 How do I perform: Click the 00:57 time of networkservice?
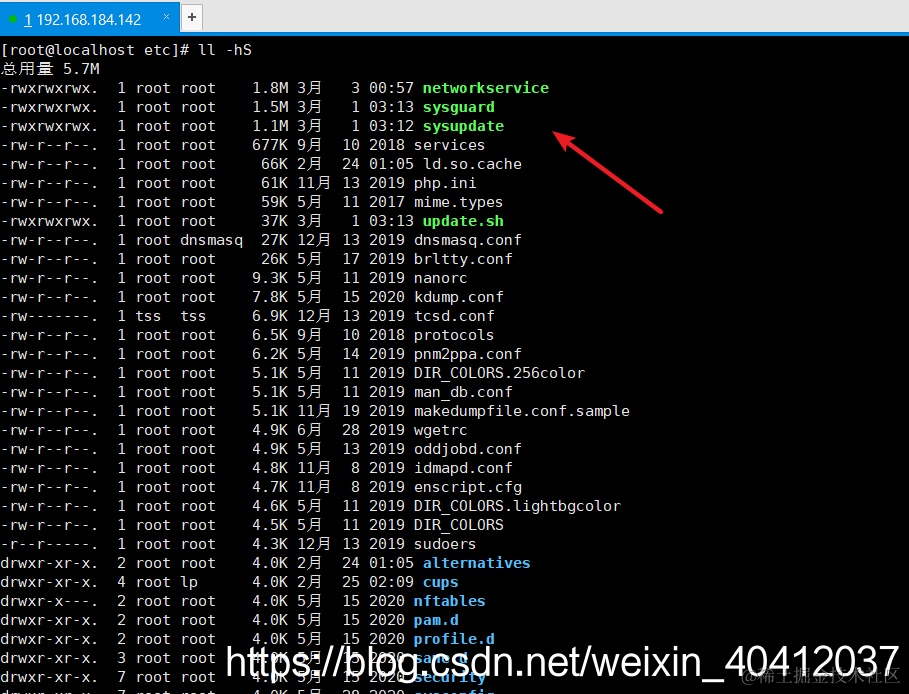pyautogui.click(x=391, y=88)
